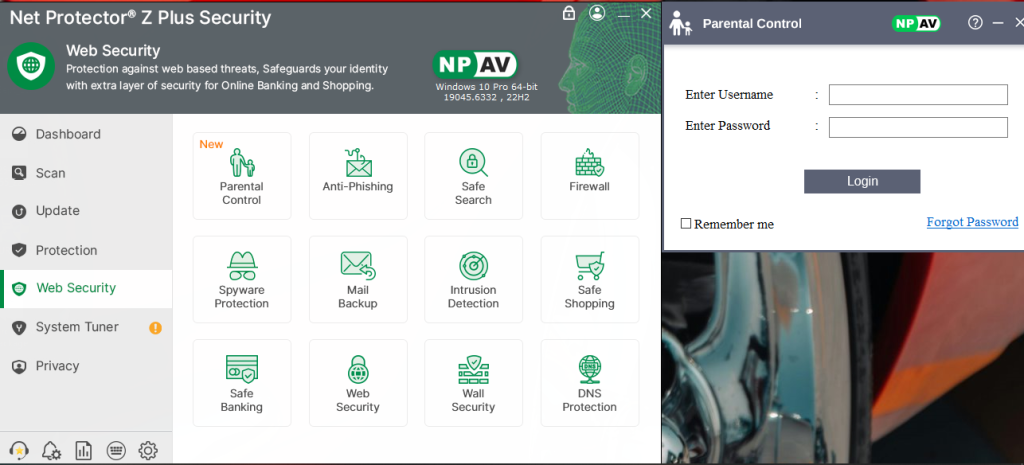Focus the Enter Username field
This screenshot has height=465, width=1024.
coord(917,95)
